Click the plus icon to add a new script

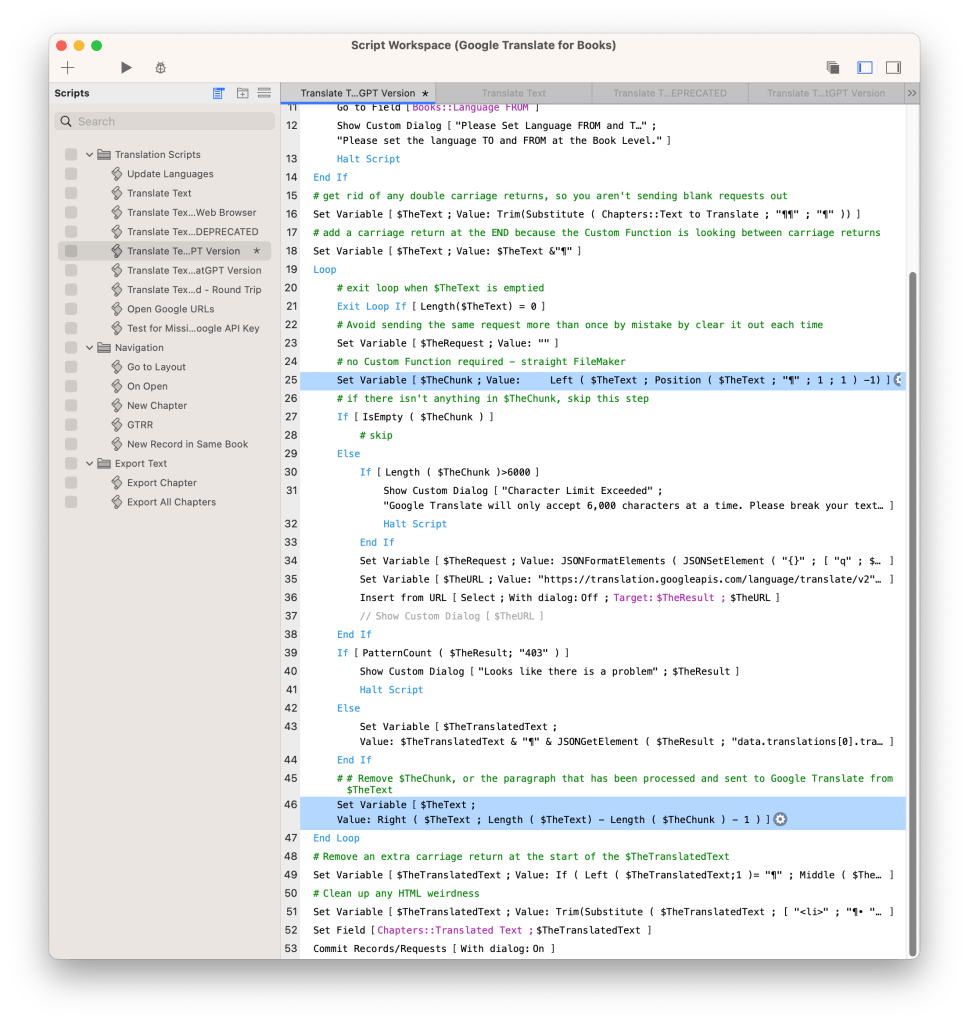(68, 68)
